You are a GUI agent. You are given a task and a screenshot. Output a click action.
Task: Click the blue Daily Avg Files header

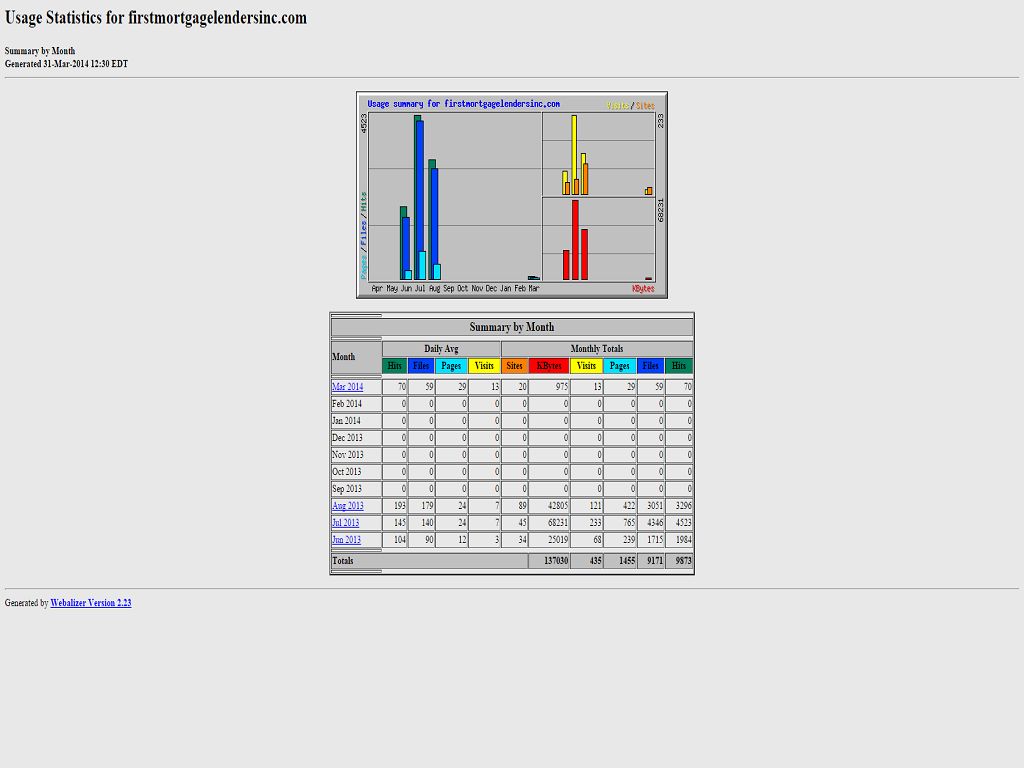tap(421, 366)
